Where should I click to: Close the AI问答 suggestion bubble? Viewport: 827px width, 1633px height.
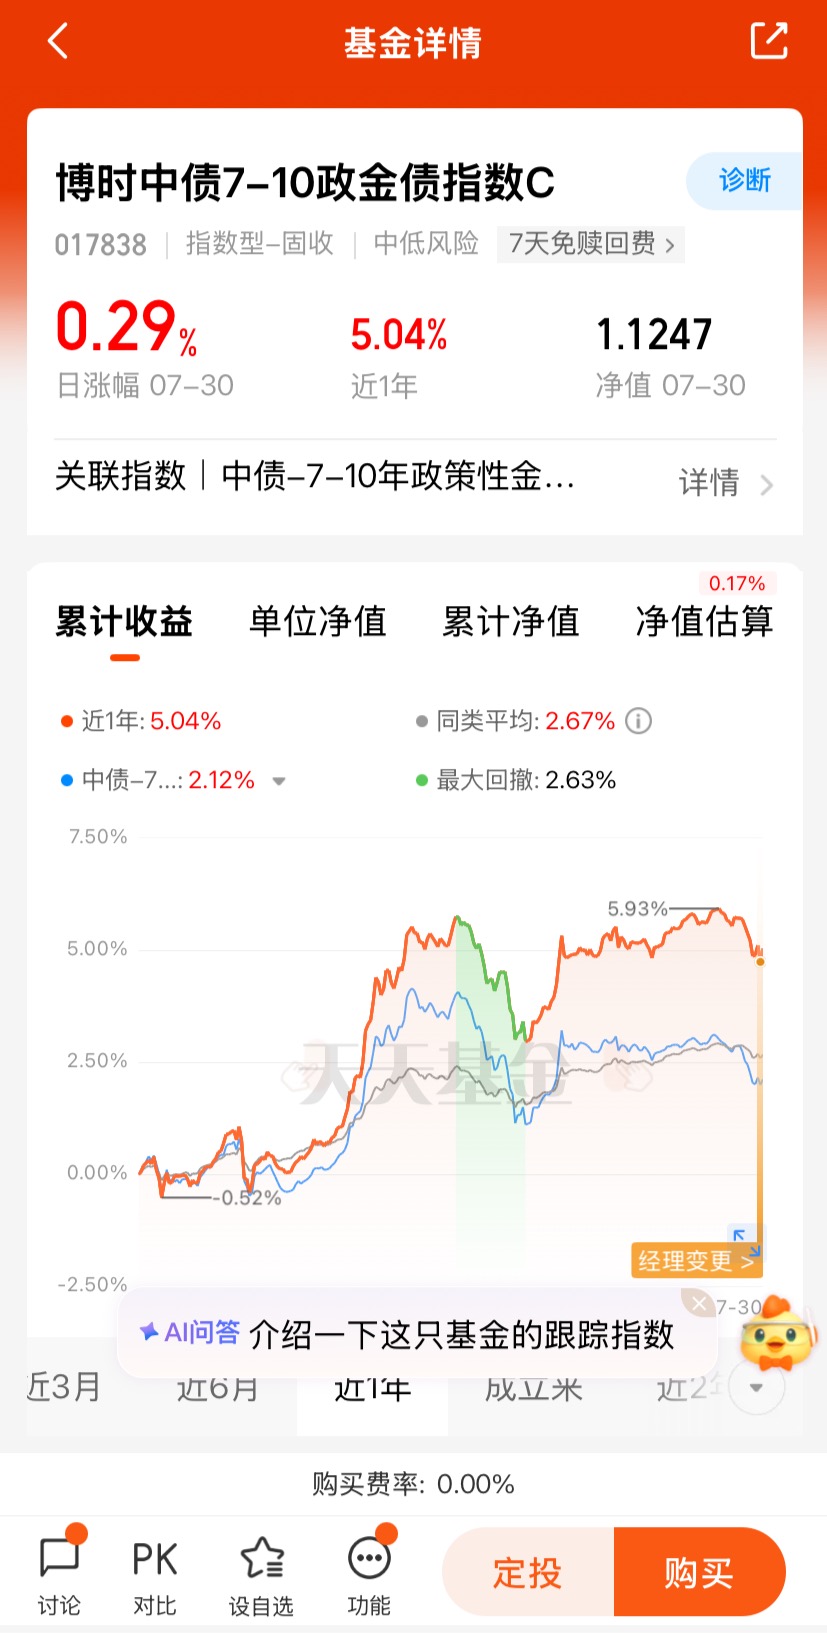pyautogui.click(x=699, y=1303)
